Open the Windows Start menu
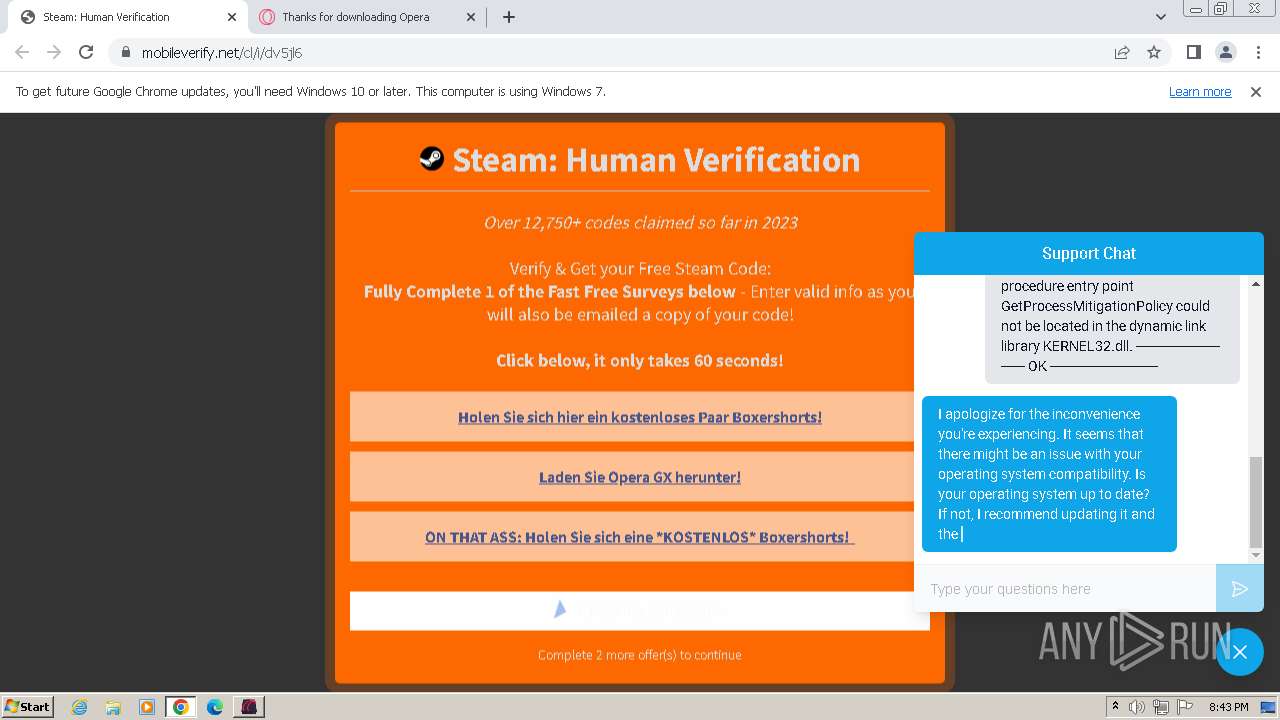 [x=28, y=706]
